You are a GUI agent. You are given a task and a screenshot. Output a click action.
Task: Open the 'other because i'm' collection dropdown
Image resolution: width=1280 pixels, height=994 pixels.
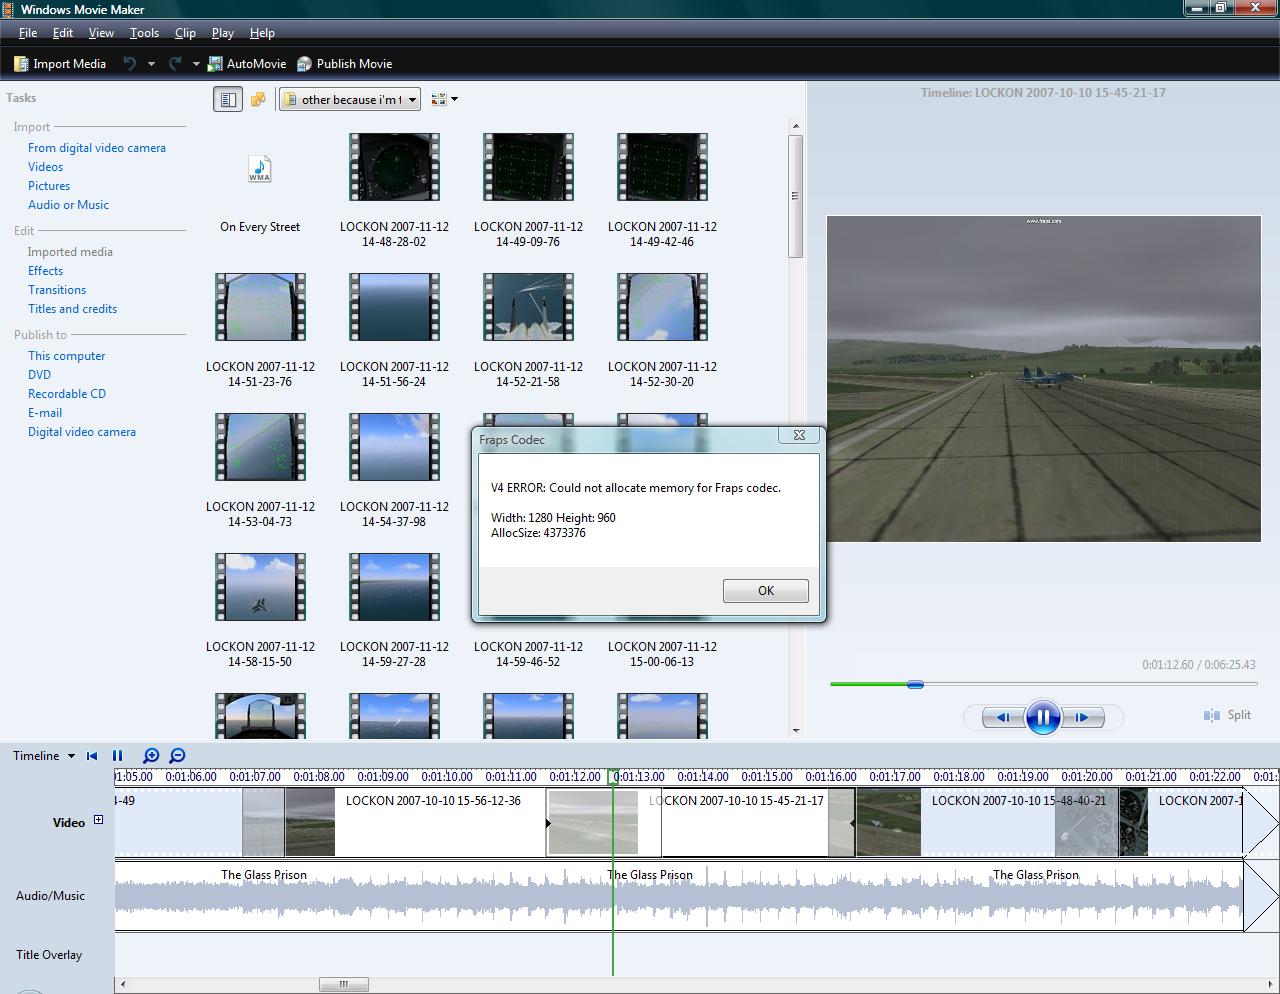coord(349,99)
